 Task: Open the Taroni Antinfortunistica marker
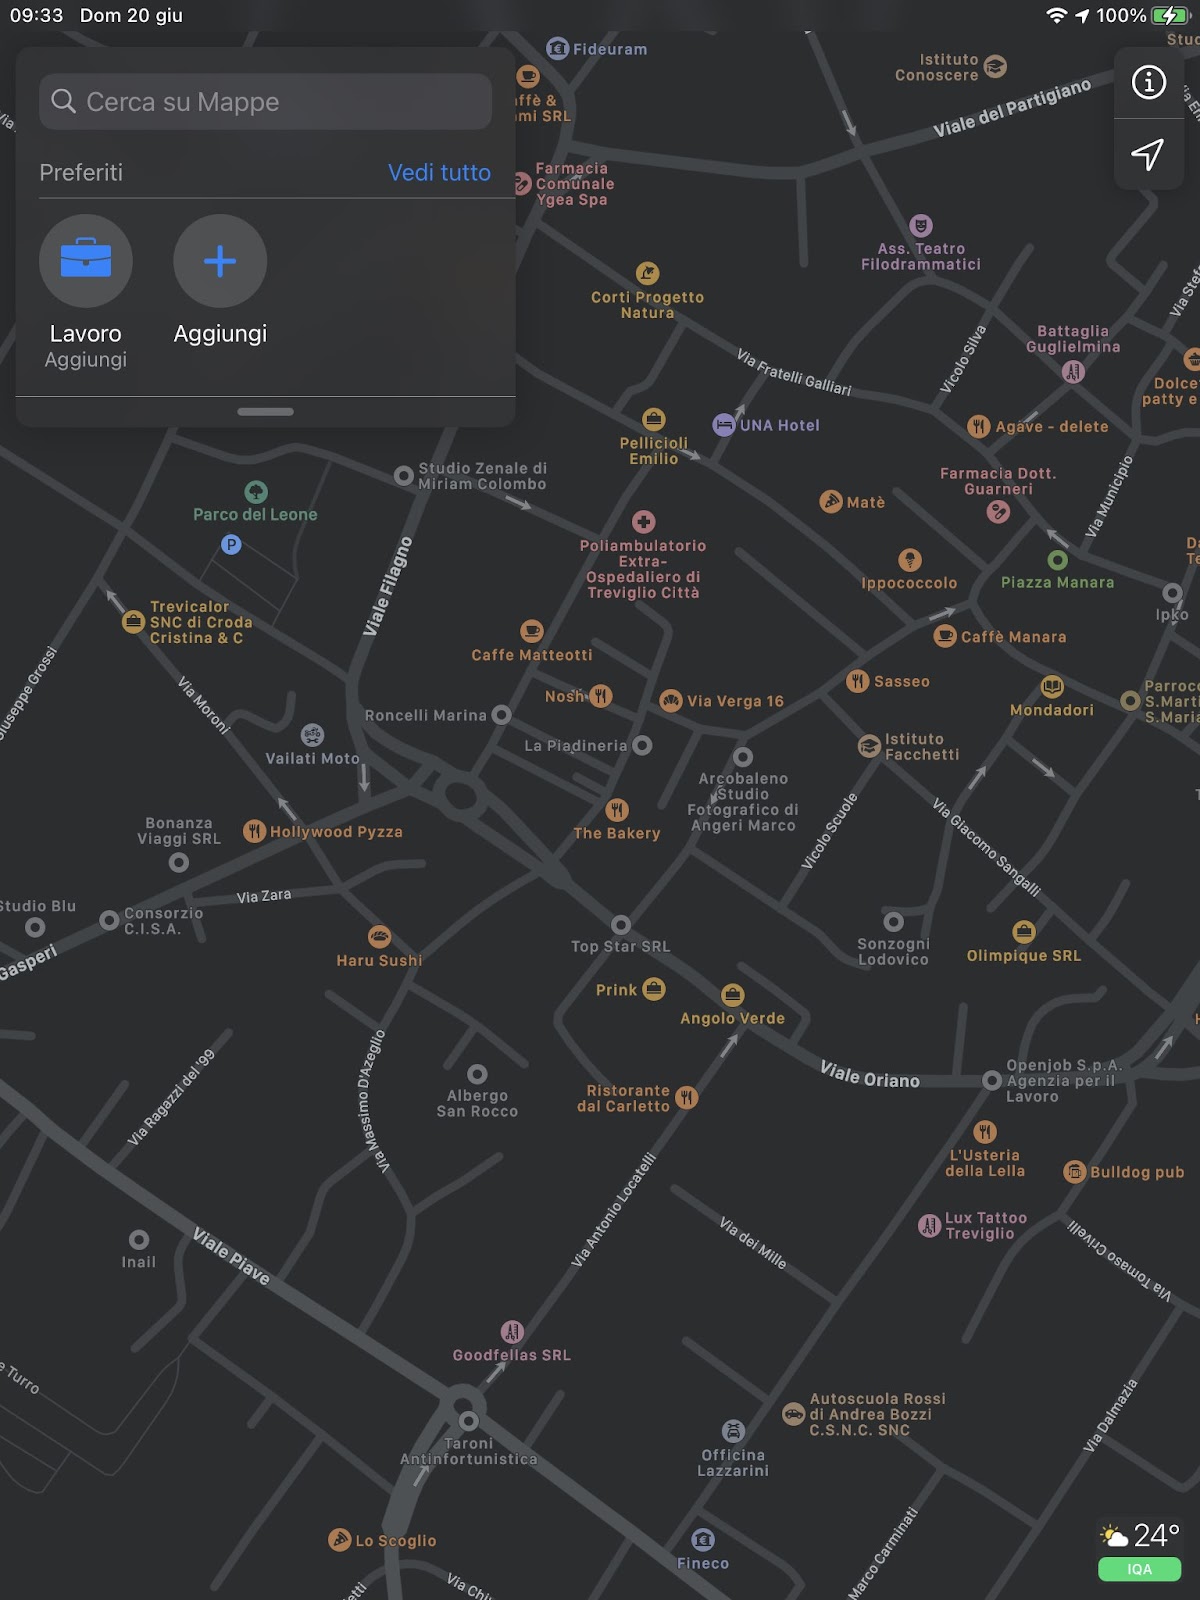468,1420
